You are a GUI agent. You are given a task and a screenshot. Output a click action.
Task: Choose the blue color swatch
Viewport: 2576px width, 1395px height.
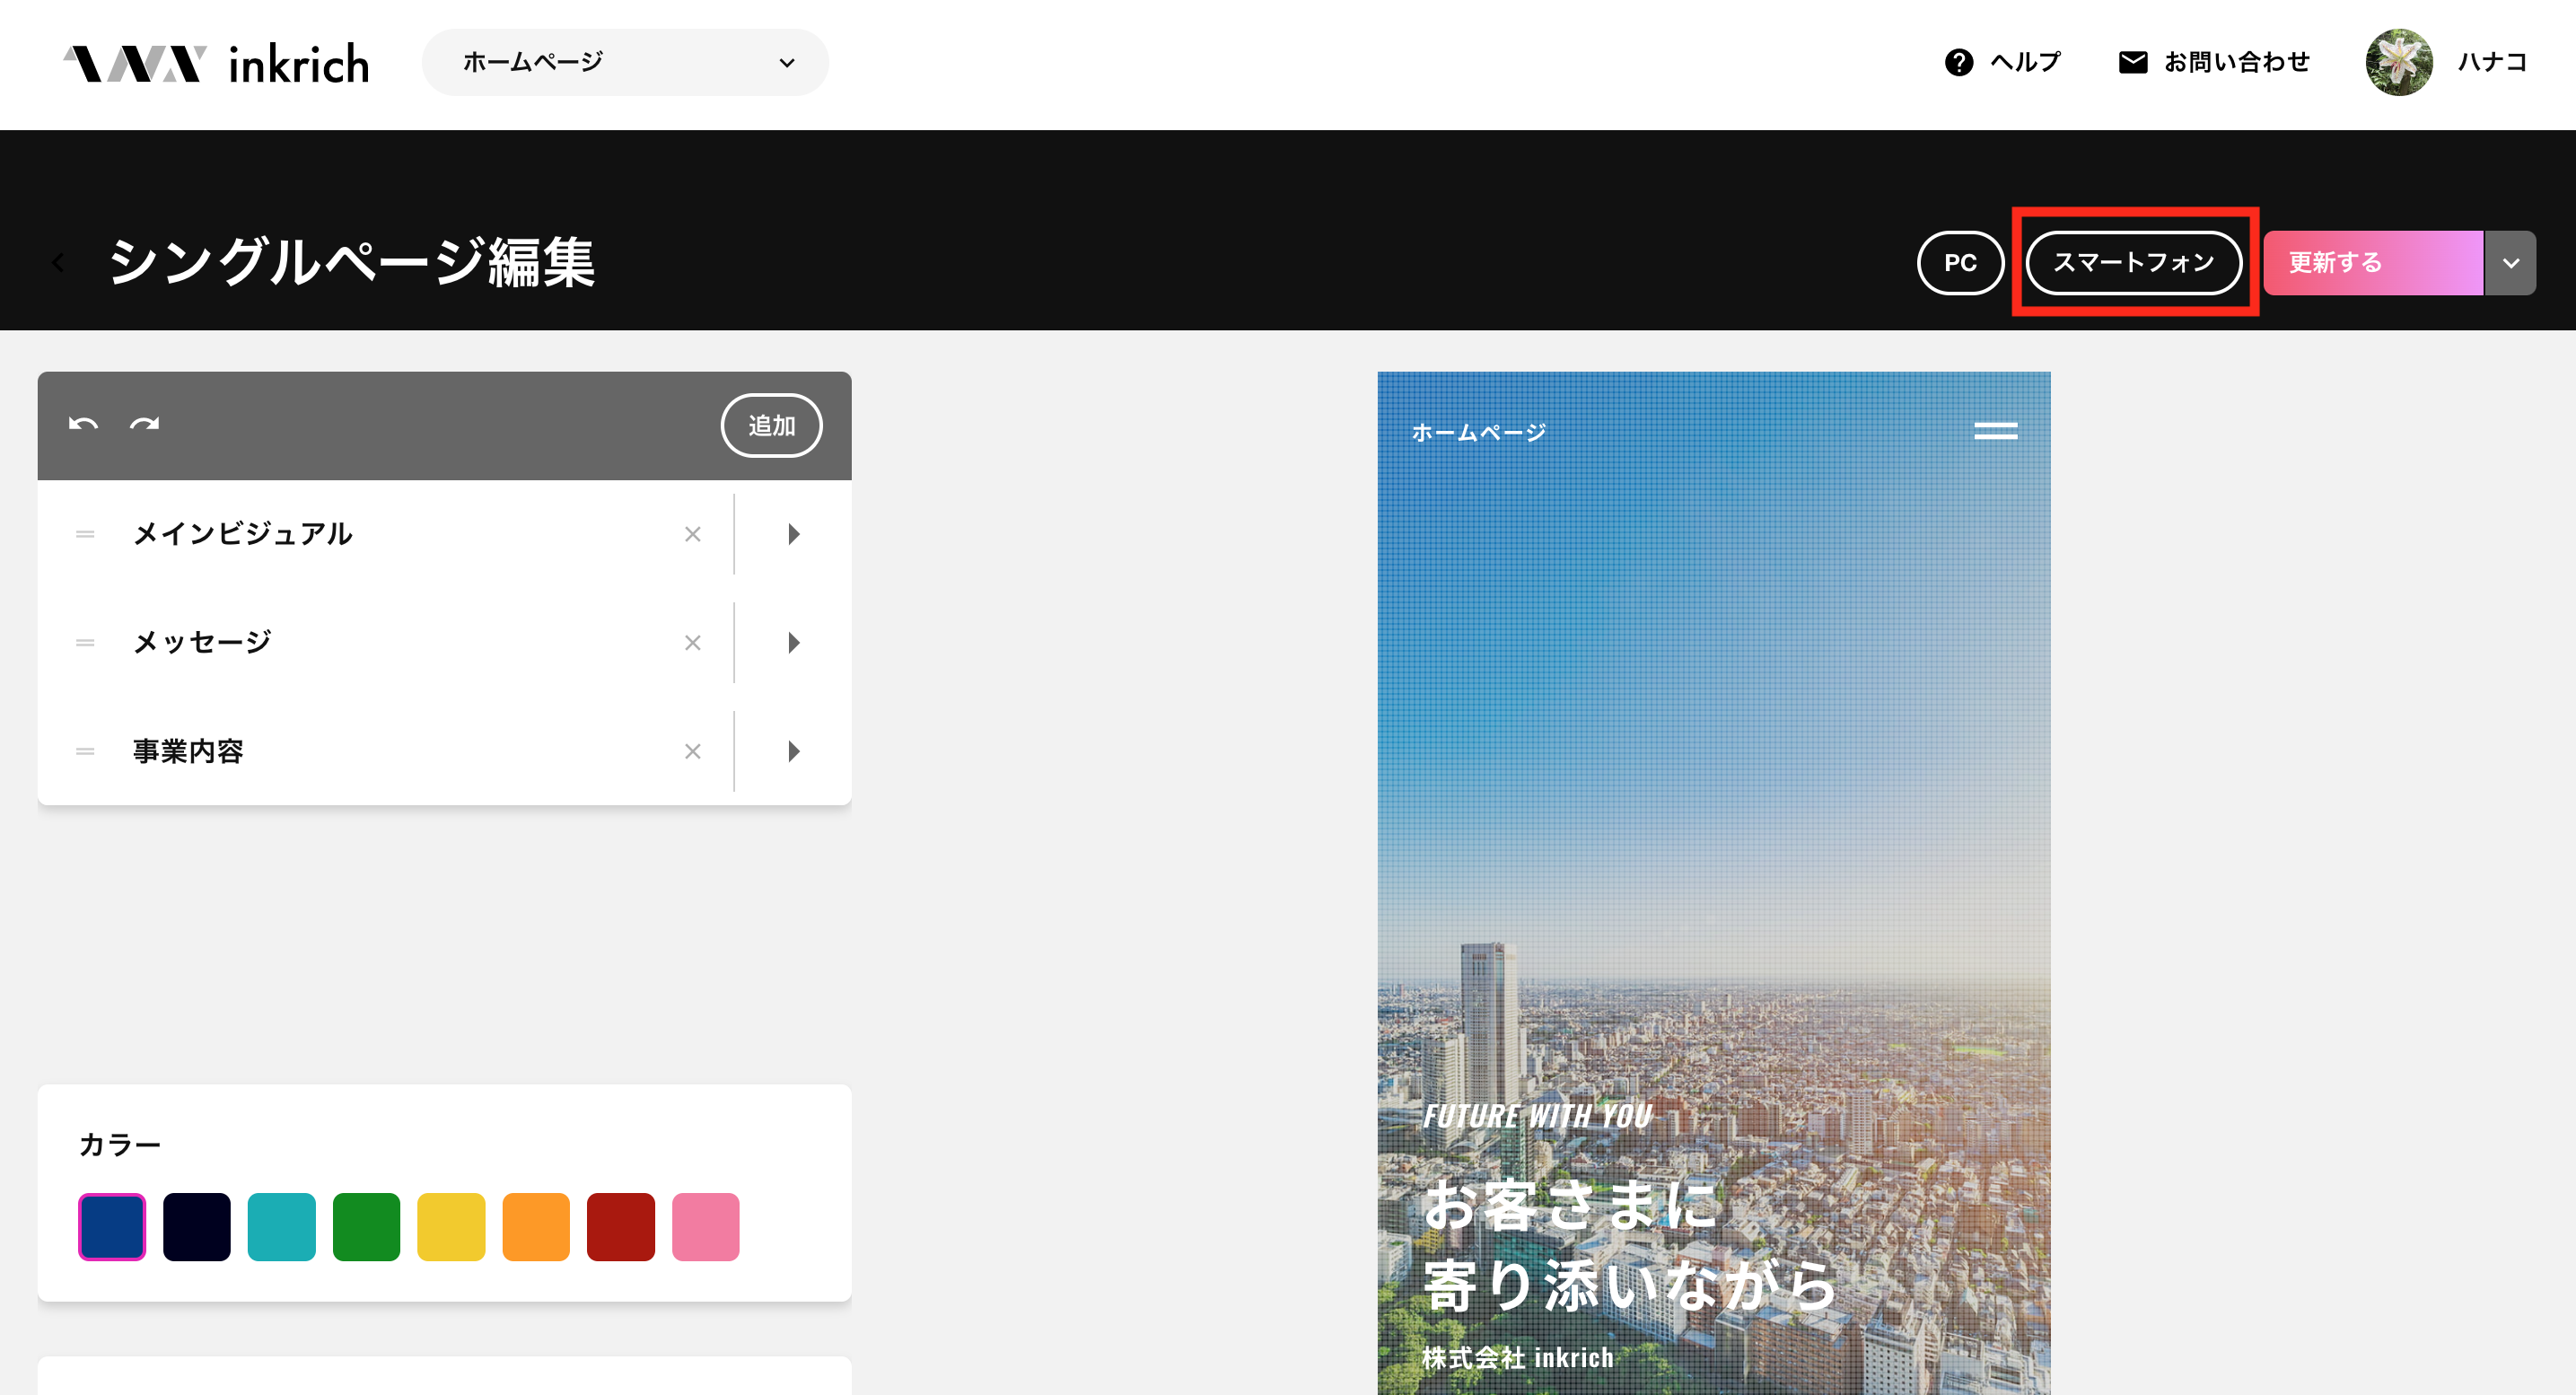[x=112, y=1227]
